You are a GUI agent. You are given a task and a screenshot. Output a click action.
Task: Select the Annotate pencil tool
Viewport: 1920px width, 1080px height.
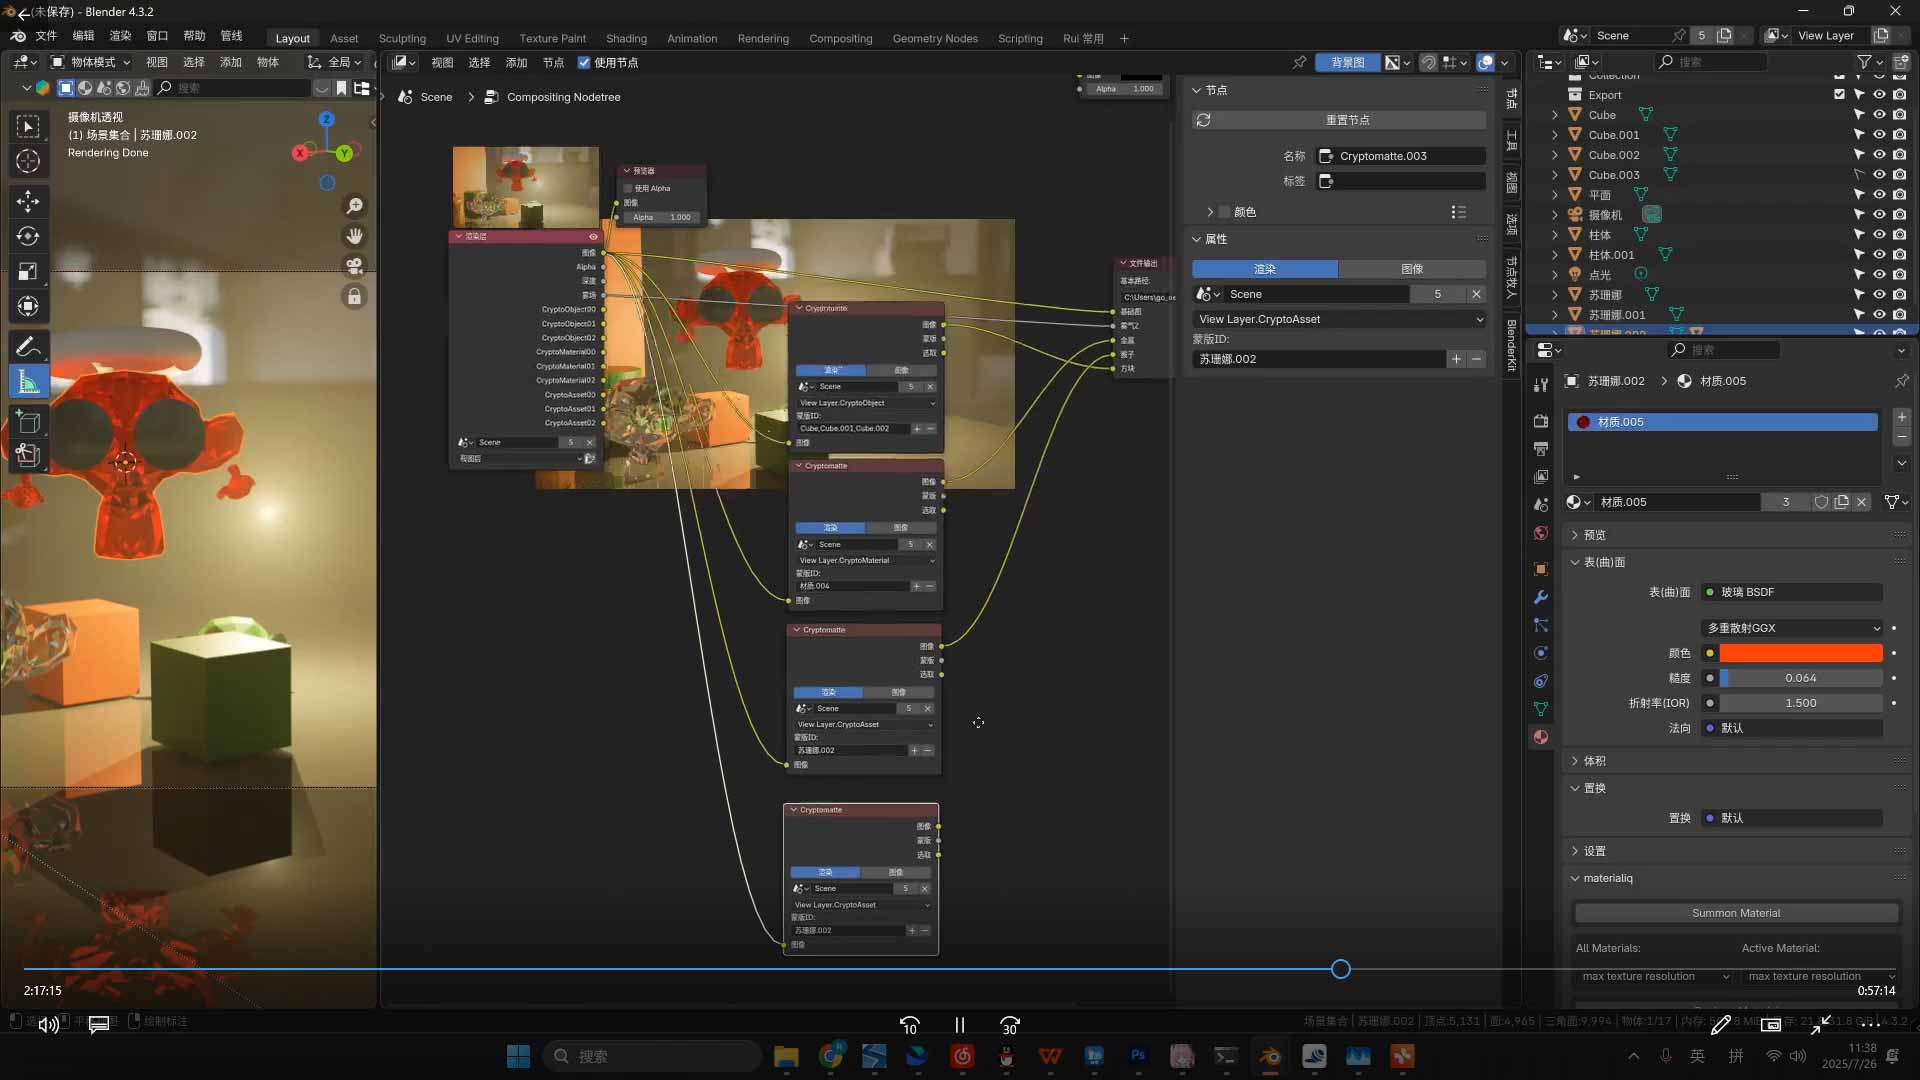pyautogui.click(x=28, y=347)
